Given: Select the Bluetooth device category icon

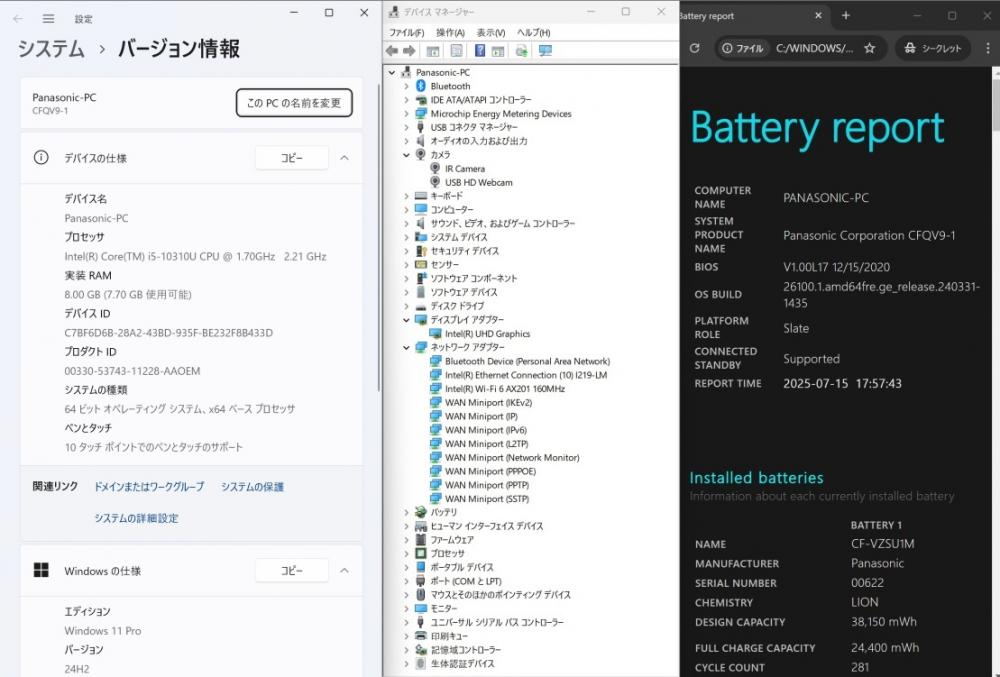Looking at the screenshot, I should (x=421, y=86).
